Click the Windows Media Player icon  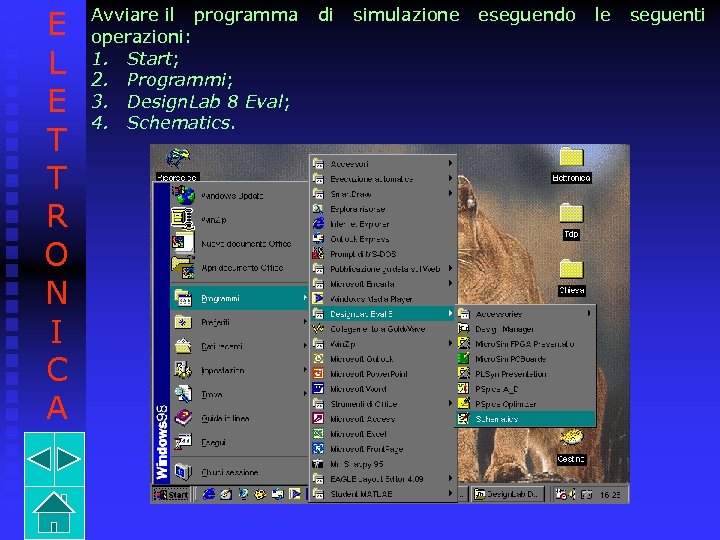coord(318,298)
